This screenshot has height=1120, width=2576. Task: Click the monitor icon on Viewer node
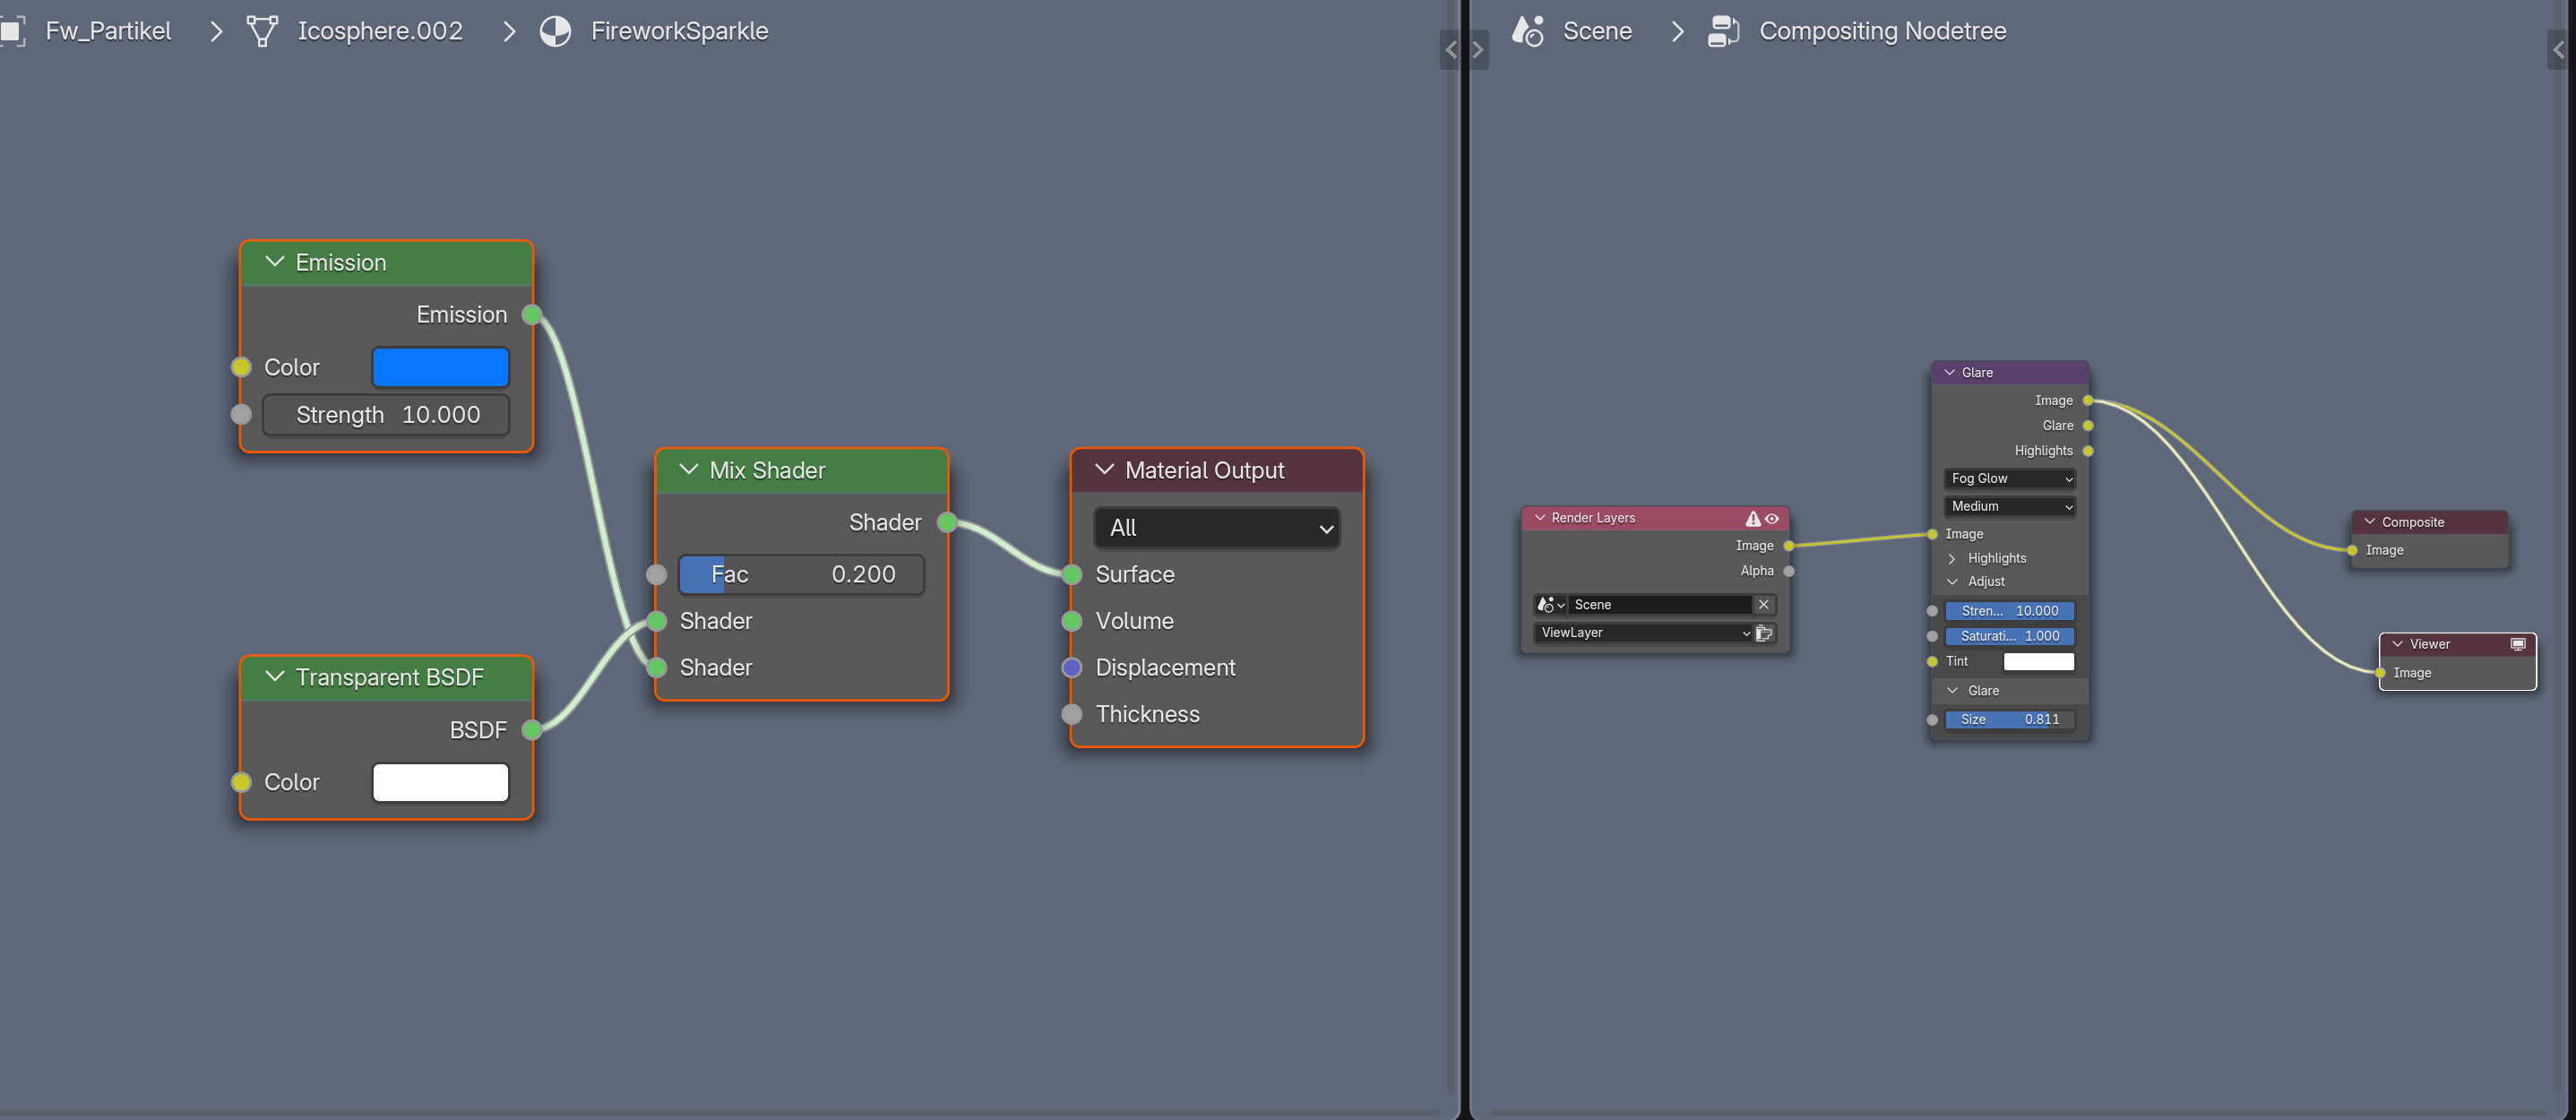[2518, 644]
